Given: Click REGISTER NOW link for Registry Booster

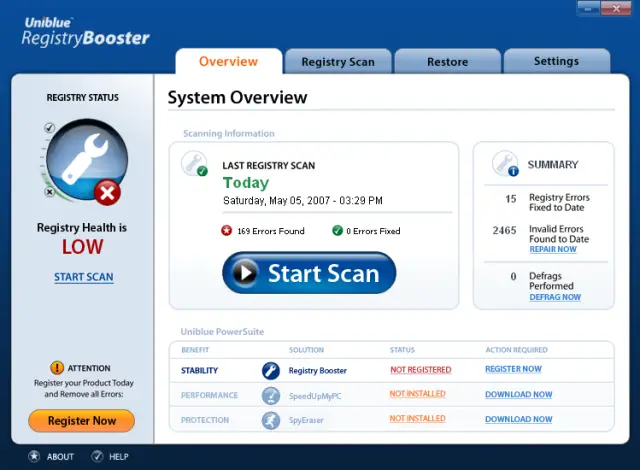Looking at the screenshot, I should point(513,369).
